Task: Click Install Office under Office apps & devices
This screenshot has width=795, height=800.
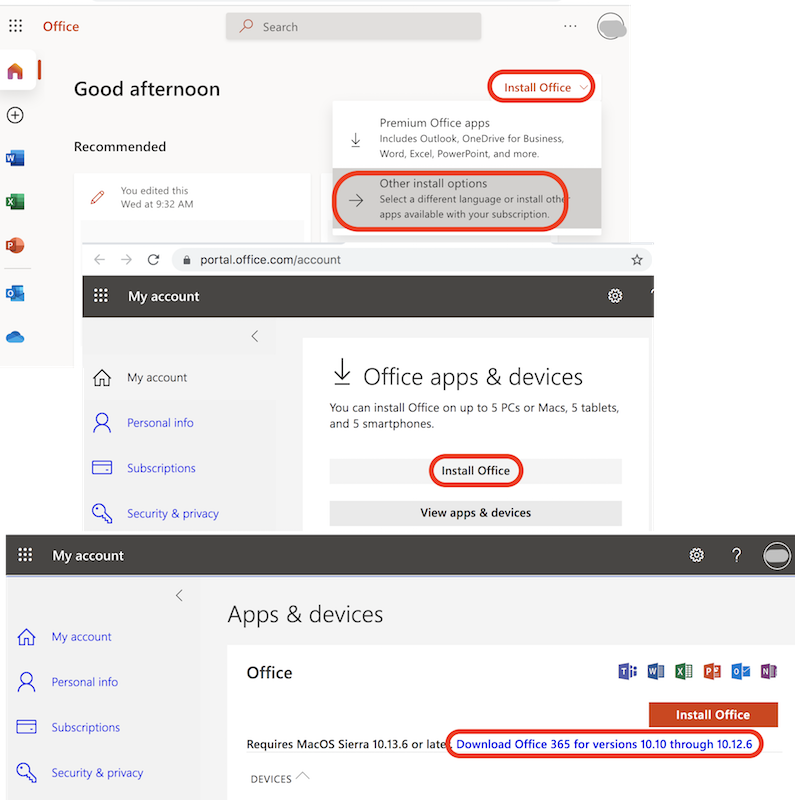Action: [476, 471]
